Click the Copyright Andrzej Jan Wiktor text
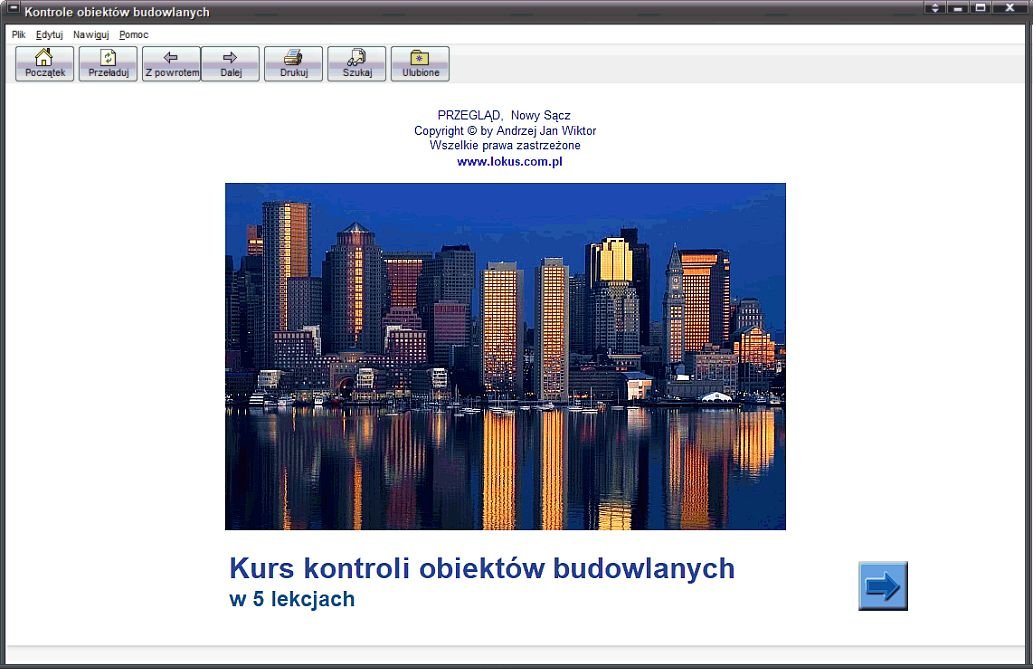Viewport: 1033px width, 669px height. 505,131
